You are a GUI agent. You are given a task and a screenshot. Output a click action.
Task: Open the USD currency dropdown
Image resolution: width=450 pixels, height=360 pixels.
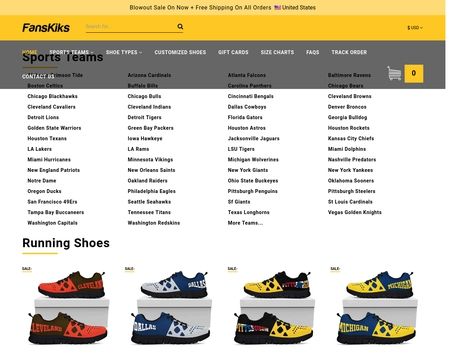click(x=415, y=28)
